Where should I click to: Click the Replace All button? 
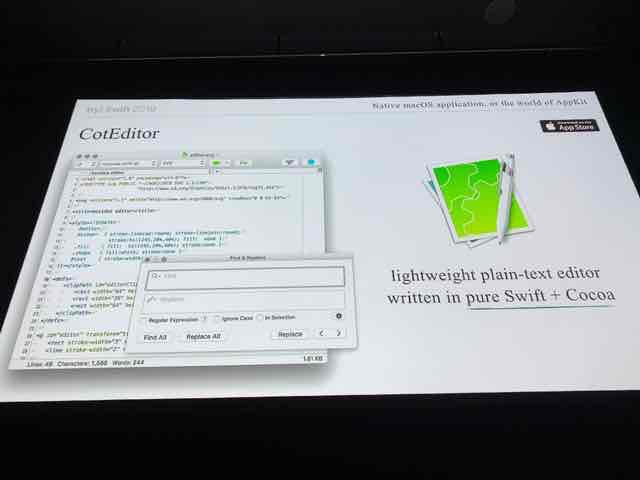coord(203,336)
